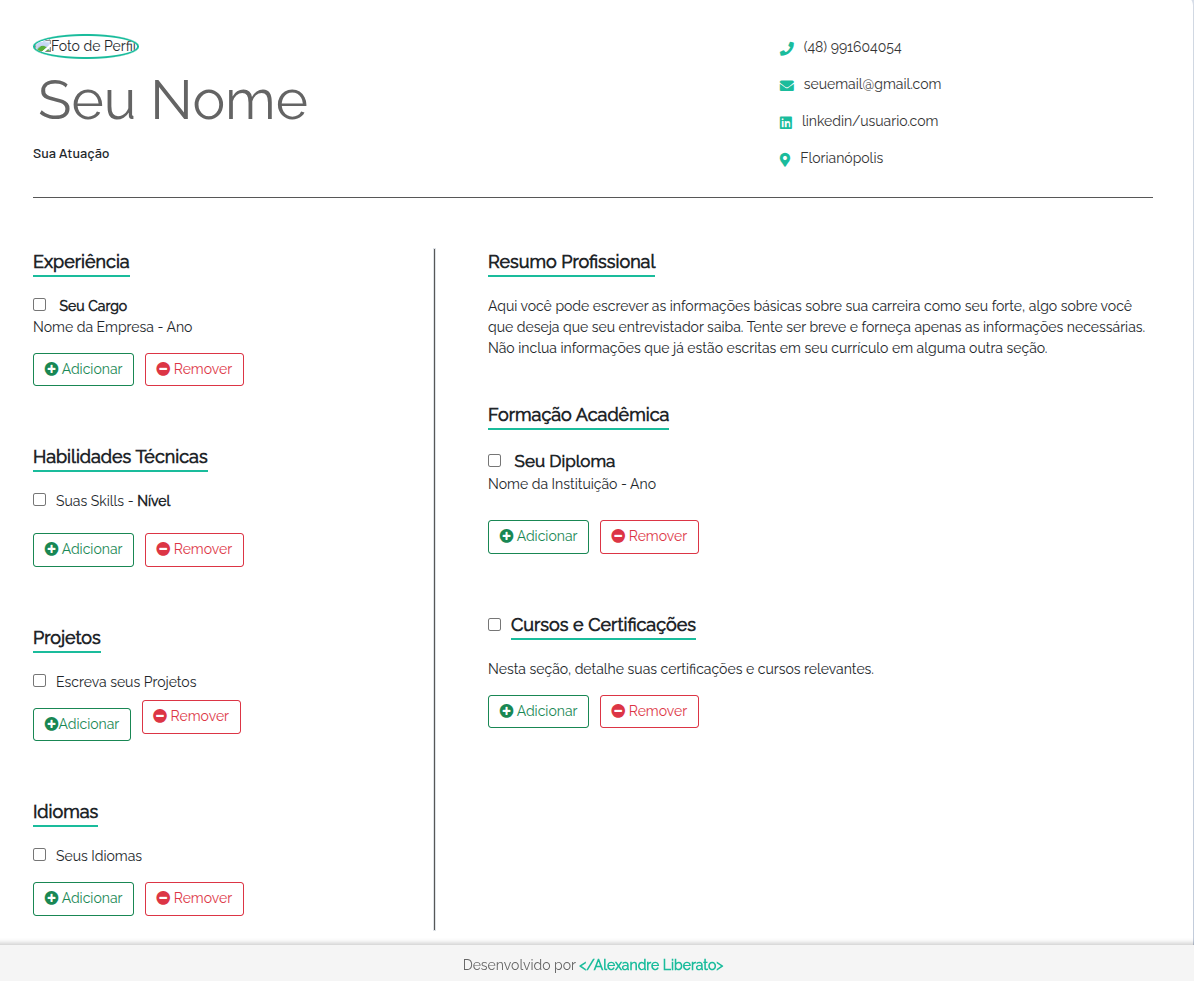Check the Seu Cargo checkbox

40,305
